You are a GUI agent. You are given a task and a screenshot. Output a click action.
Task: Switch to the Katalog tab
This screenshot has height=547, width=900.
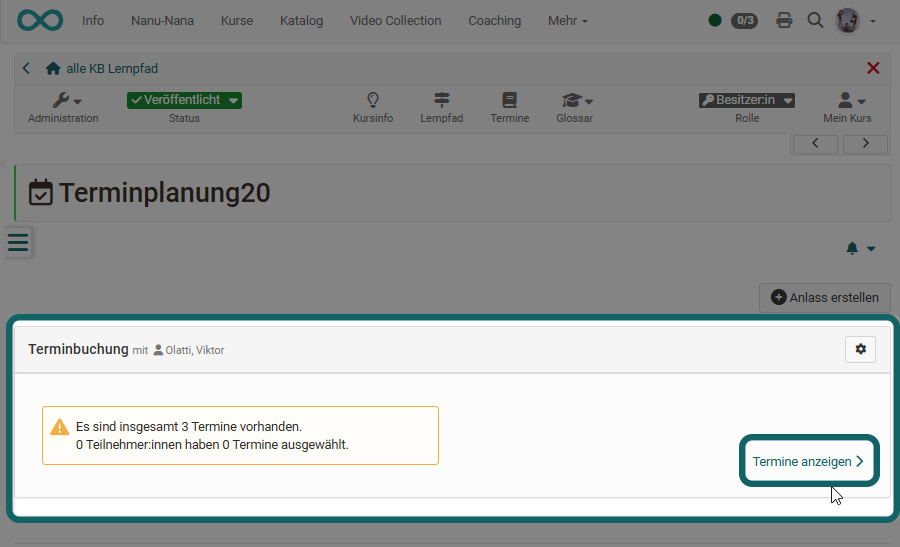pyautogui.click(x=301, y=20)
